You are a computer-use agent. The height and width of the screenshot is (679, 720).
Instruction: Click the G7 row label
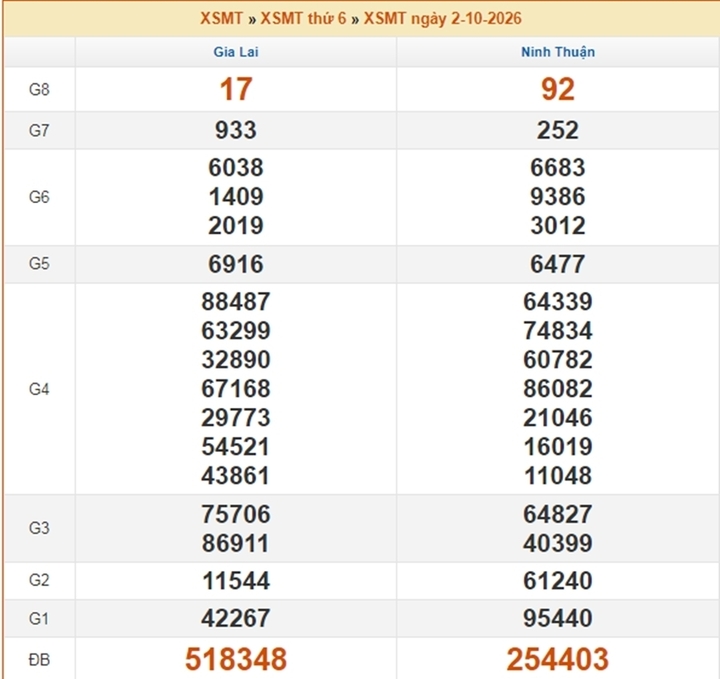(39, 130)
